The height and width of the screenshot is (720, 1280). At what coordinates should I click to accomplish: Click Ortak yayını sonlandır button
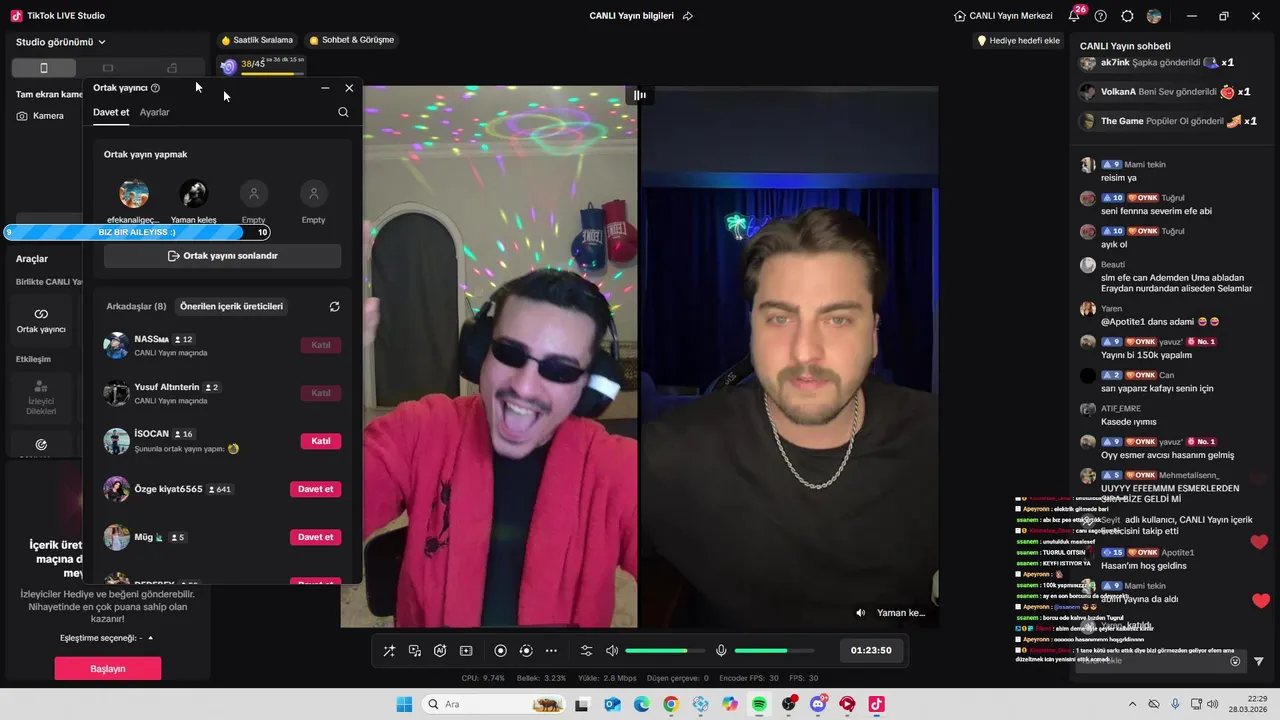coord(223,256)
